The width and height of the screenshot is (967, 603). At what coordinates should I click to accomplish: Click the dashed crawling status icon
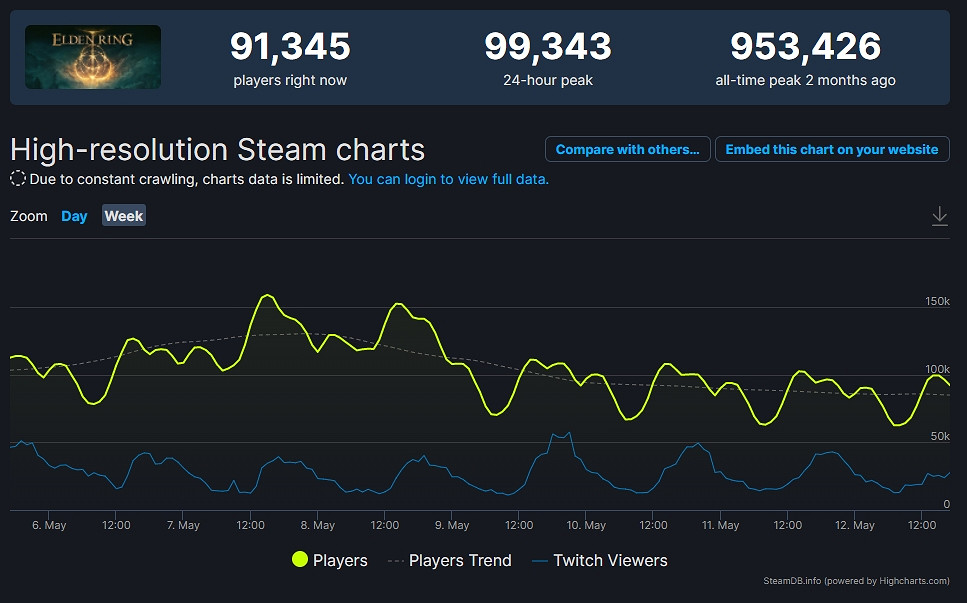pyautogui.click(x=17, y=178)
